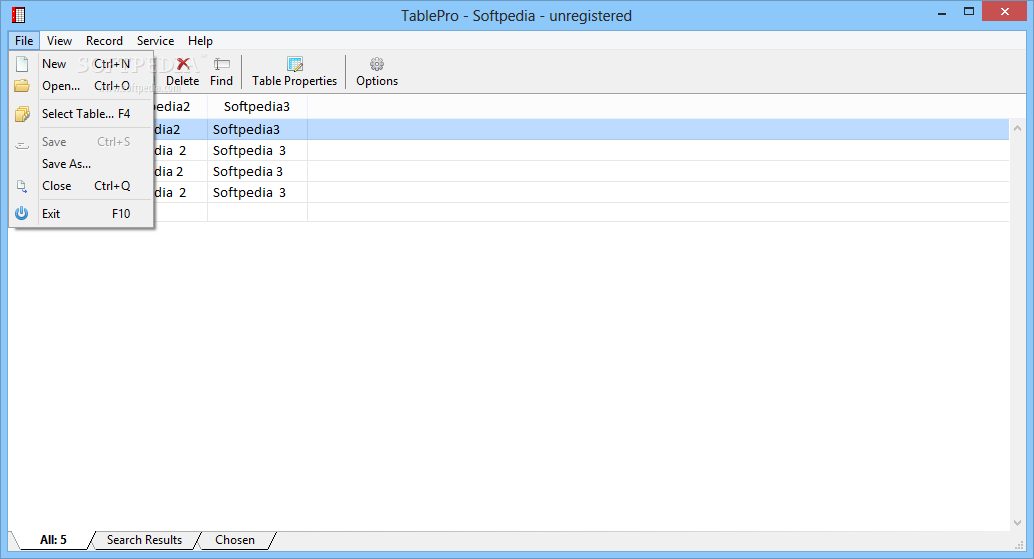The width and height of the screenshot is (1034, 559).
Task: Open the Help menu
Action: coord(200,41)
